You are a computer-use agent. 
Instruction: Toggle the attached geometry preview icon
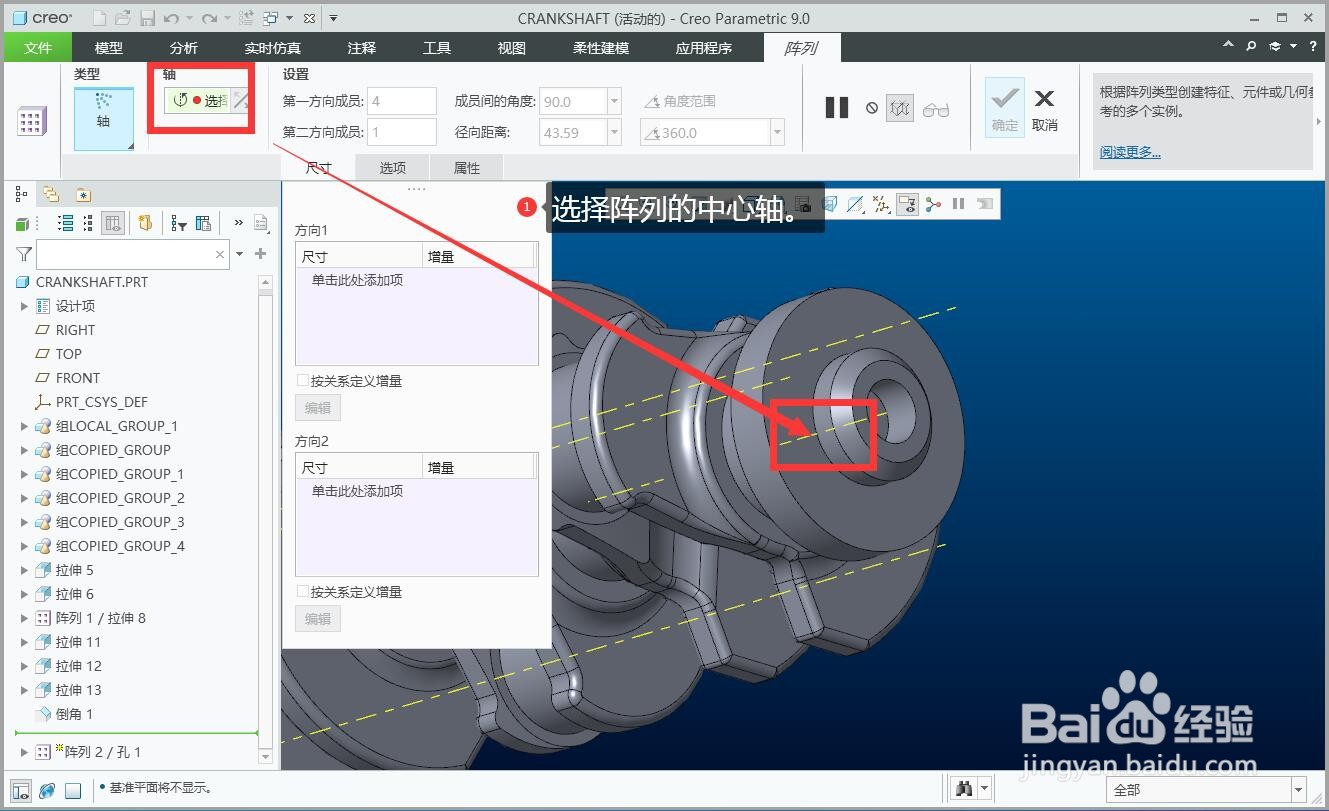click(900, 108)
